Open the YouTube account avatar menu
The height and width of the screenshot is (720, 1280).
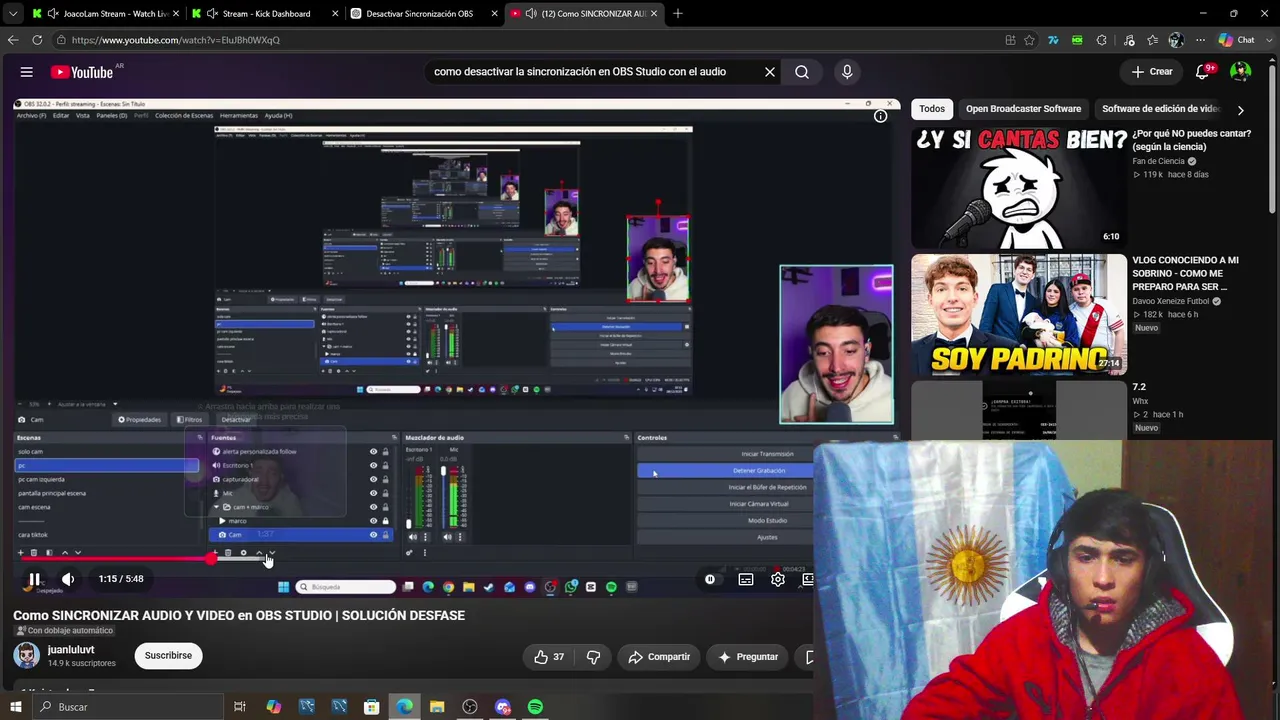tap(1241, 72)
